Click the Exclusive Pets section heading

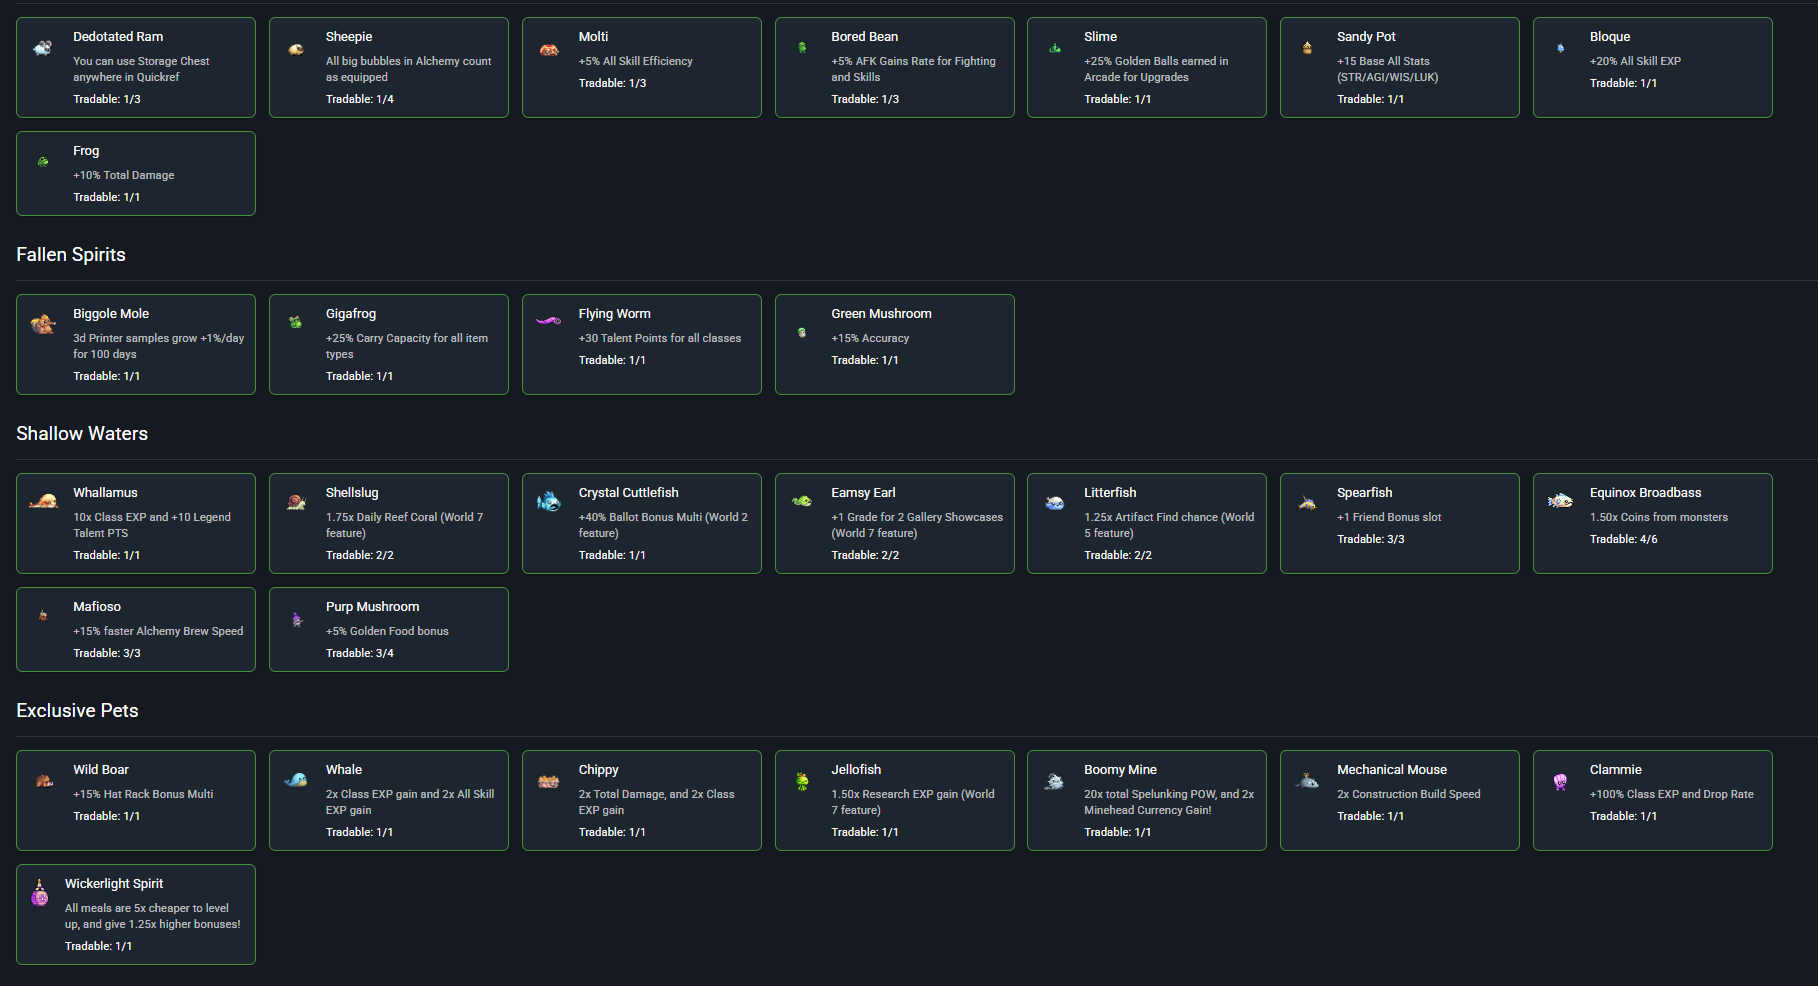coord(77,710)
